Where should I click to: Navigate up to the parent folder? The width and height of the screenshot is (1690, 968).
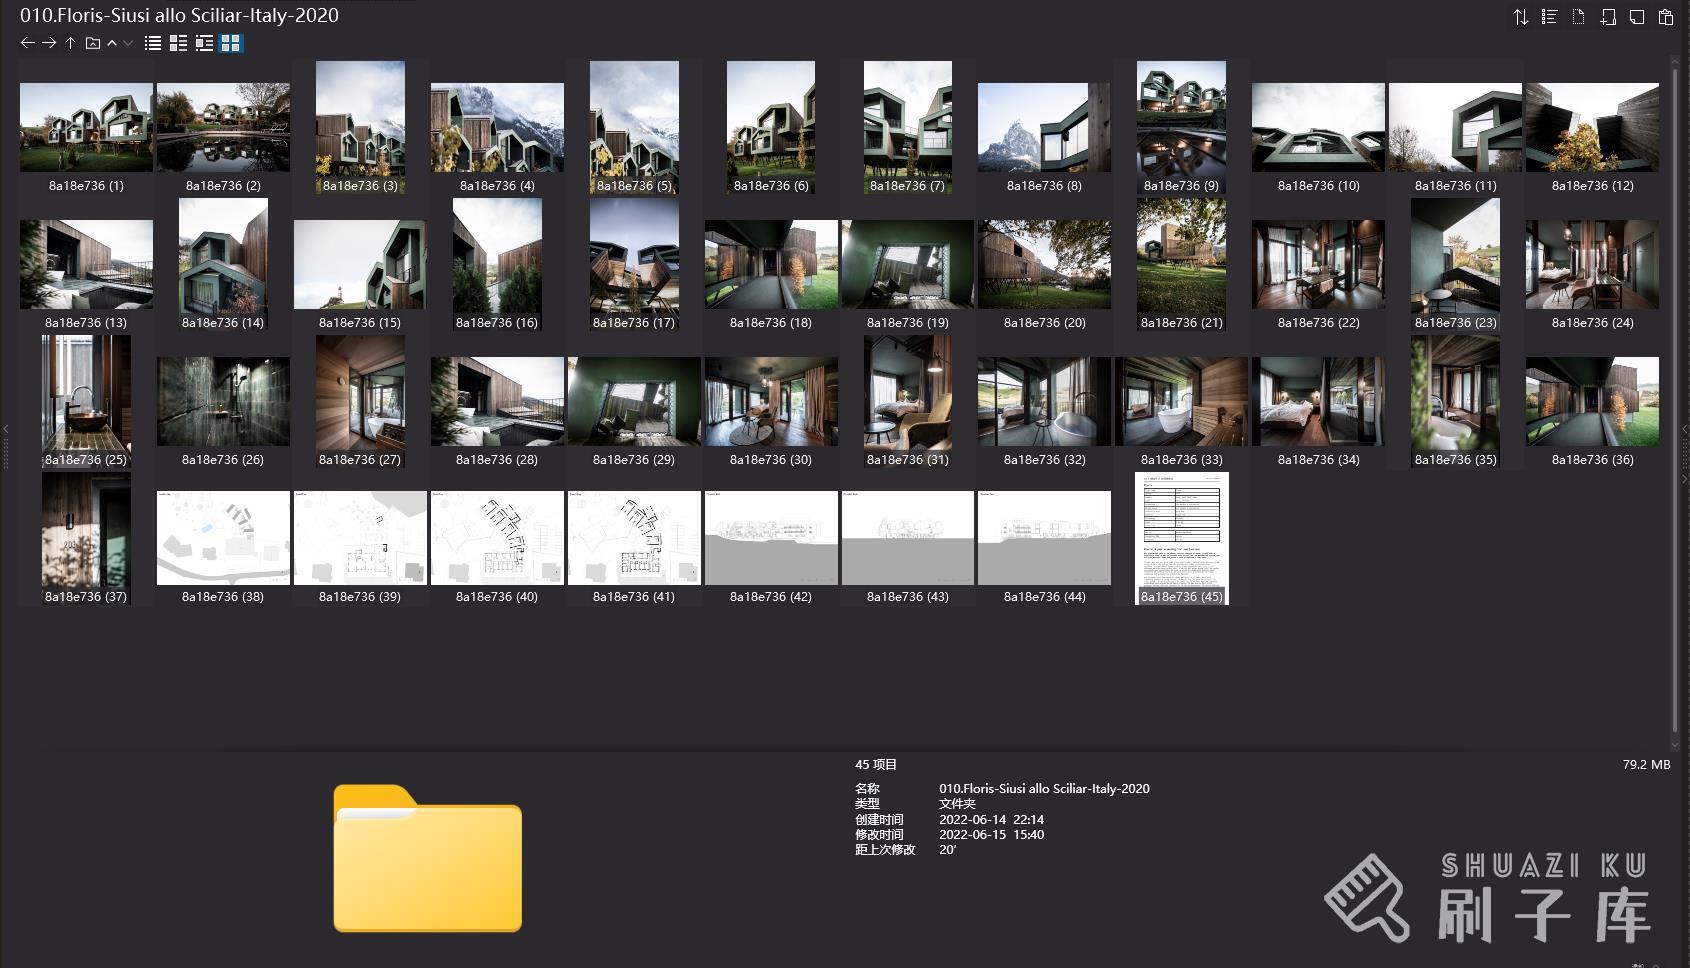click(70, 43)
